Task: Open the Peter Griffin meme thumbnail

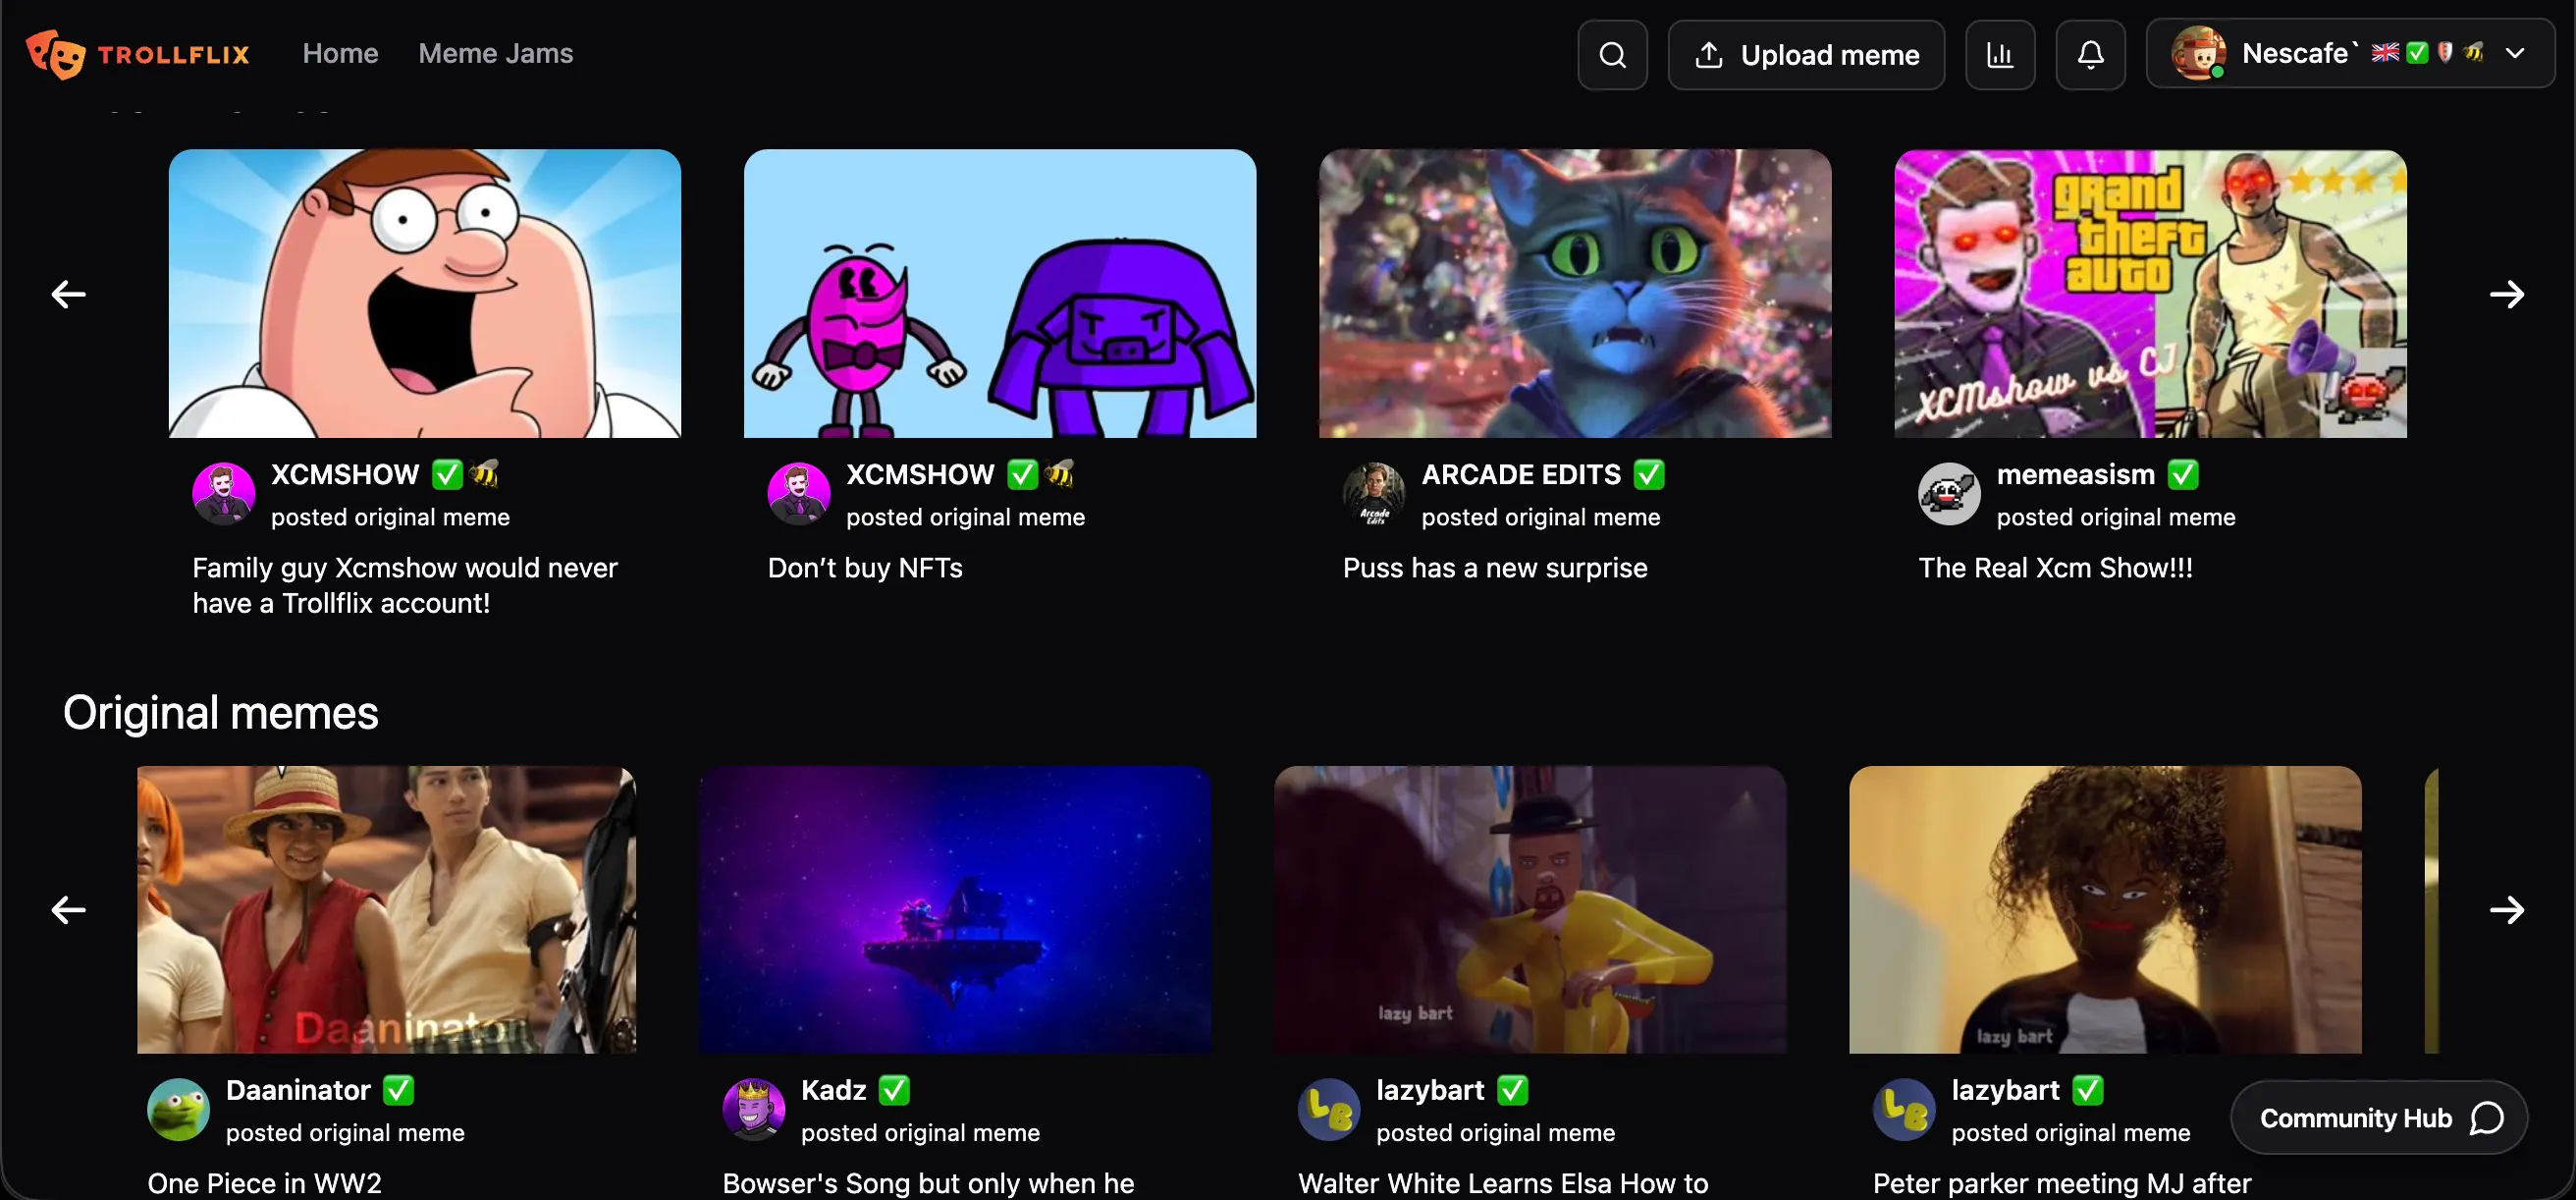Action: 425,294
